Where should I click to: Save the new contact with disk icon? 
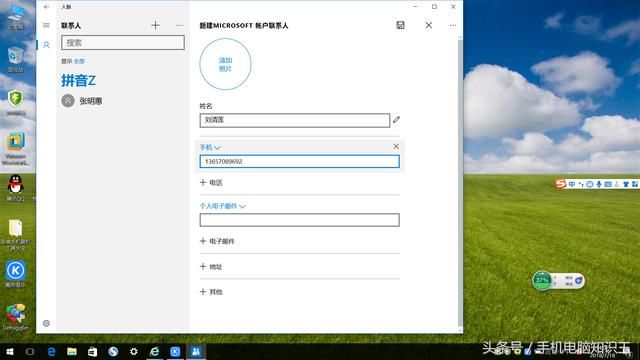coord(400,25)
